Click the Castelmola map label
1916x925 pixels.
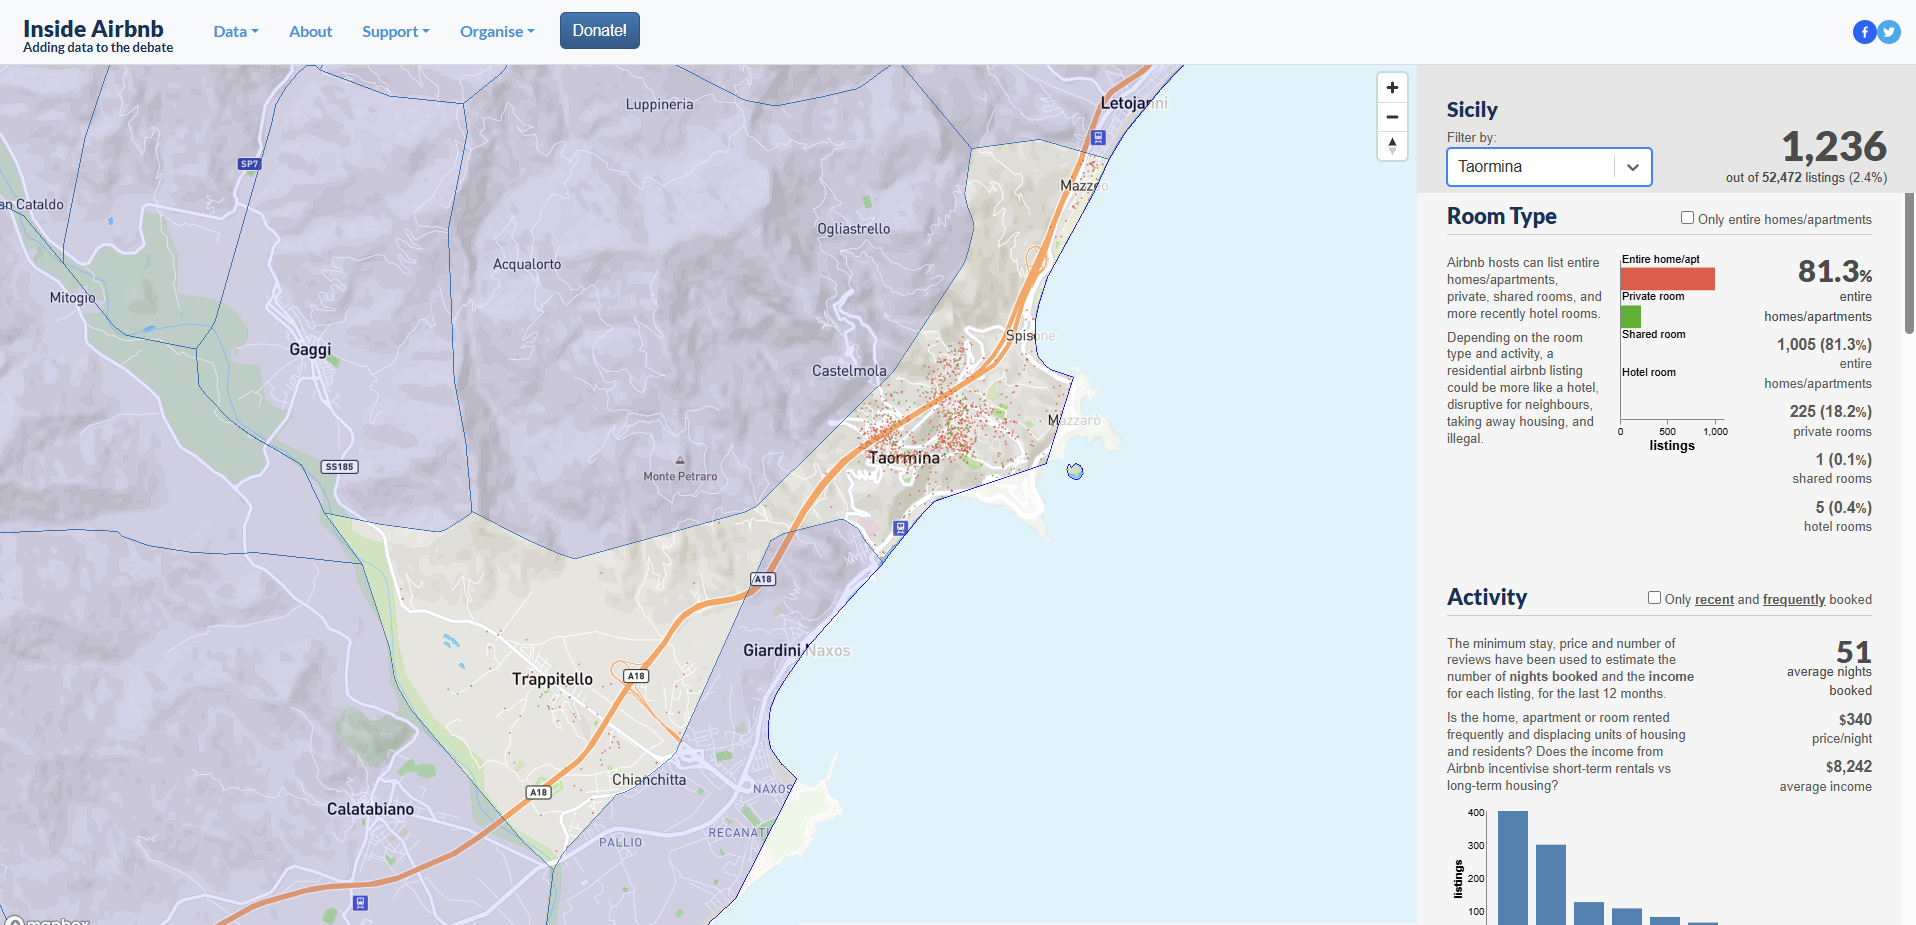[x=849, y=371]
